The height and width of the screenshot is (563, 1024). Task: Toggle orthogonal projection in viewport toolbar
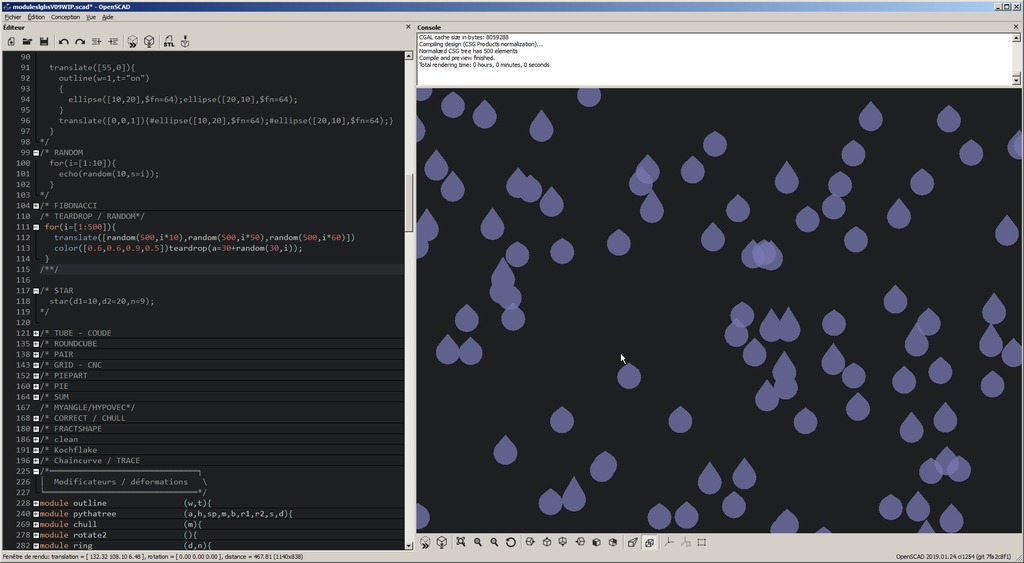pos(649,542)
